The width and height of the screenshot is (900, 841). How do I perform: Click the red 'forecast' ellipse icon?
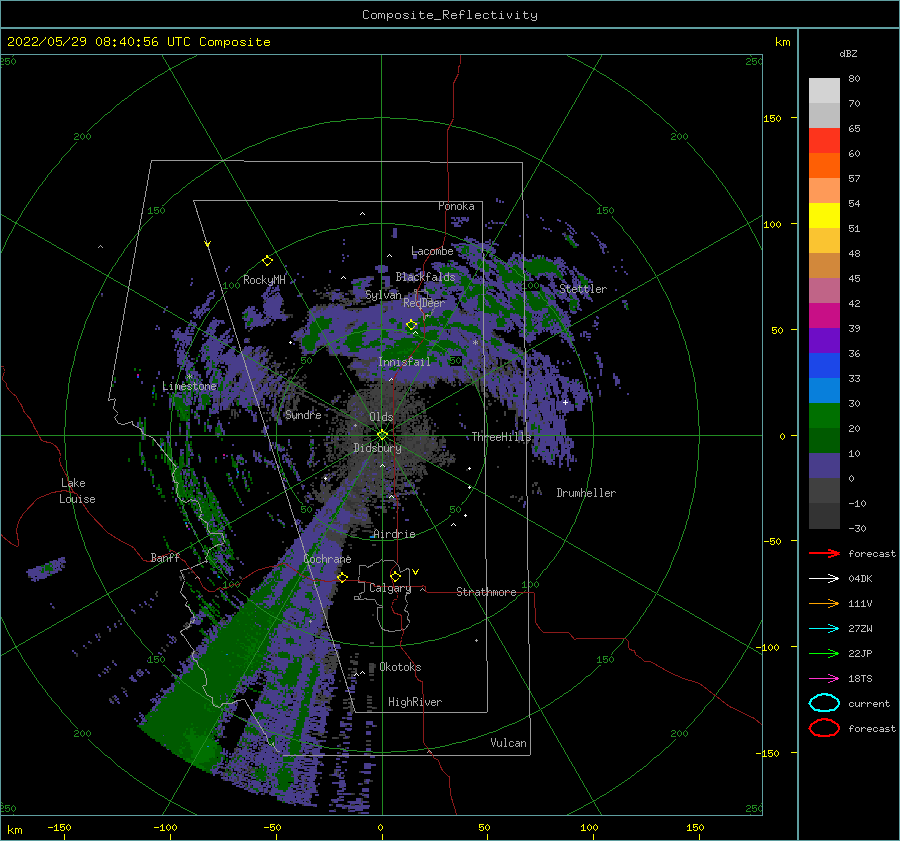click(x=824, y=728)
